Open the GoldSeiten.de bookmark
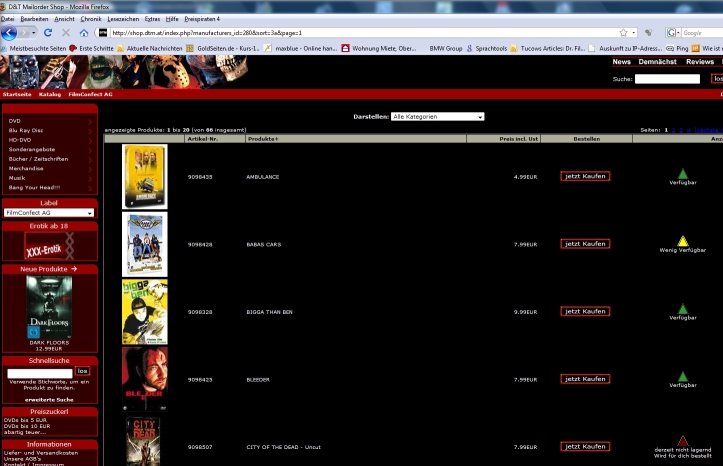 coord(223,48)
